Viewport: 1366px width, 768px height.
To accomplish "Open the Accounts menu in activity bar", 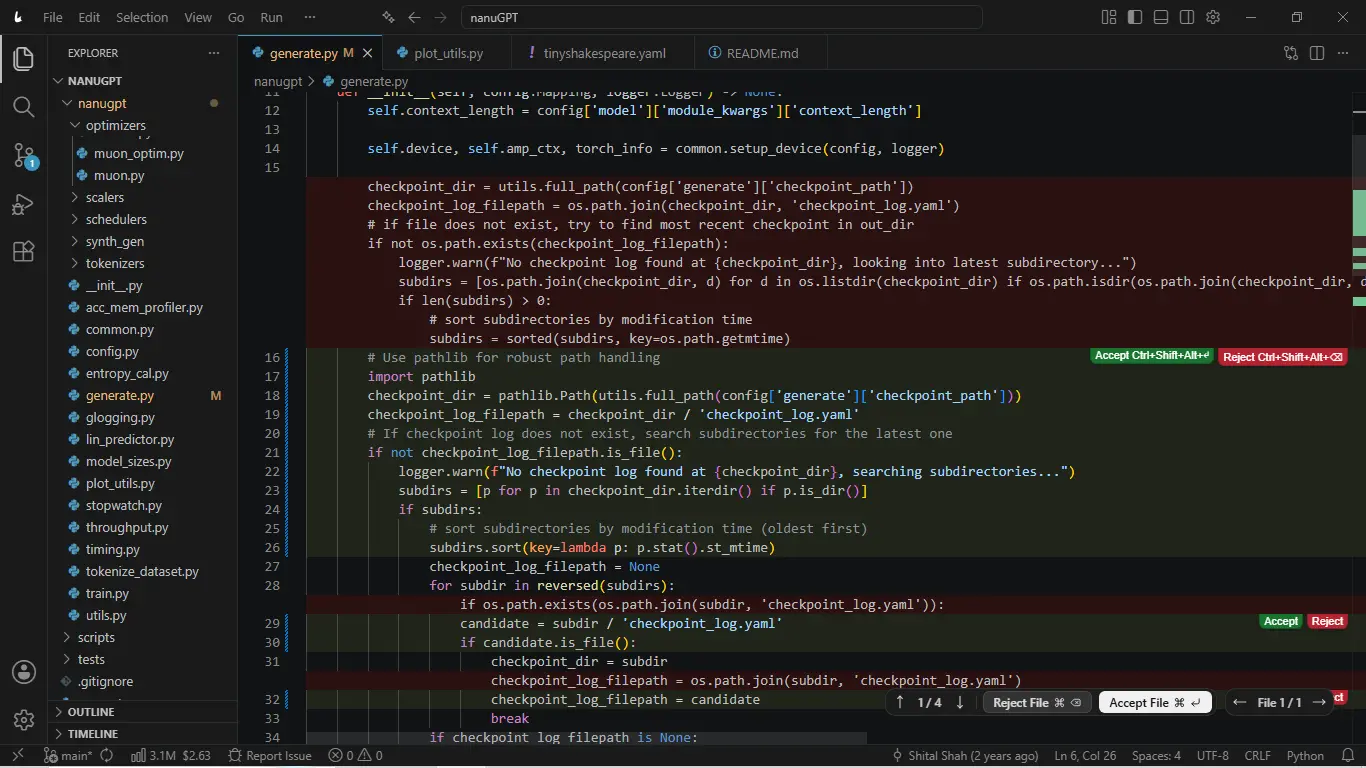I will pos(23,672).
